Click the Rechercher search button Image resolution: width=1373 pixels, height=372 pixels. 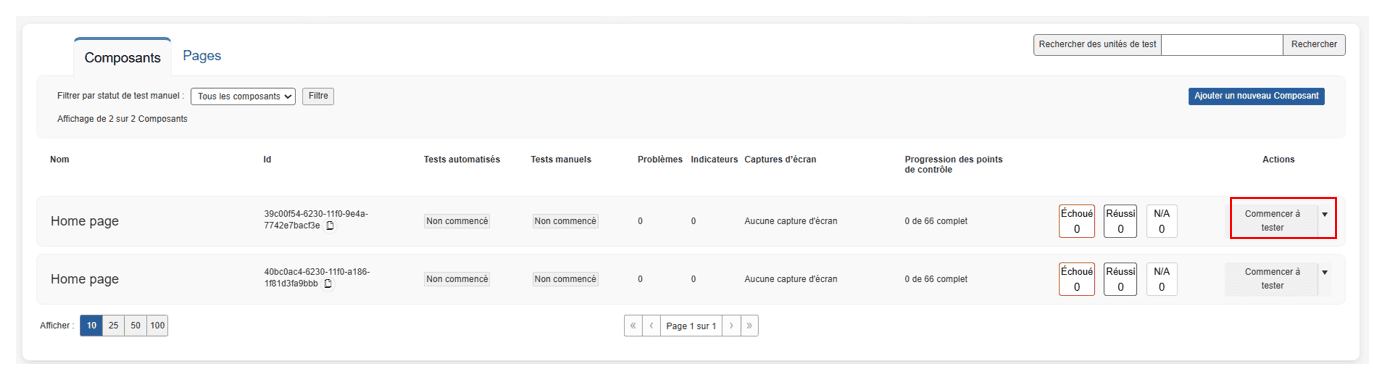pyautogui.click(x=1314, y=44)
